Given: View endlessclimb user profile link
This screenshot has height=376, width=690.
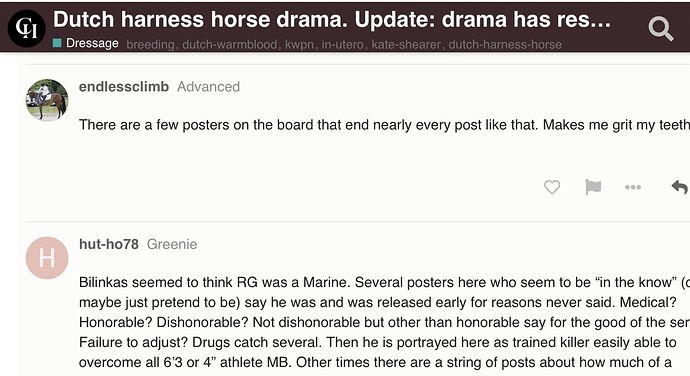Looking at the screenshot, I should tap(124, 87).
